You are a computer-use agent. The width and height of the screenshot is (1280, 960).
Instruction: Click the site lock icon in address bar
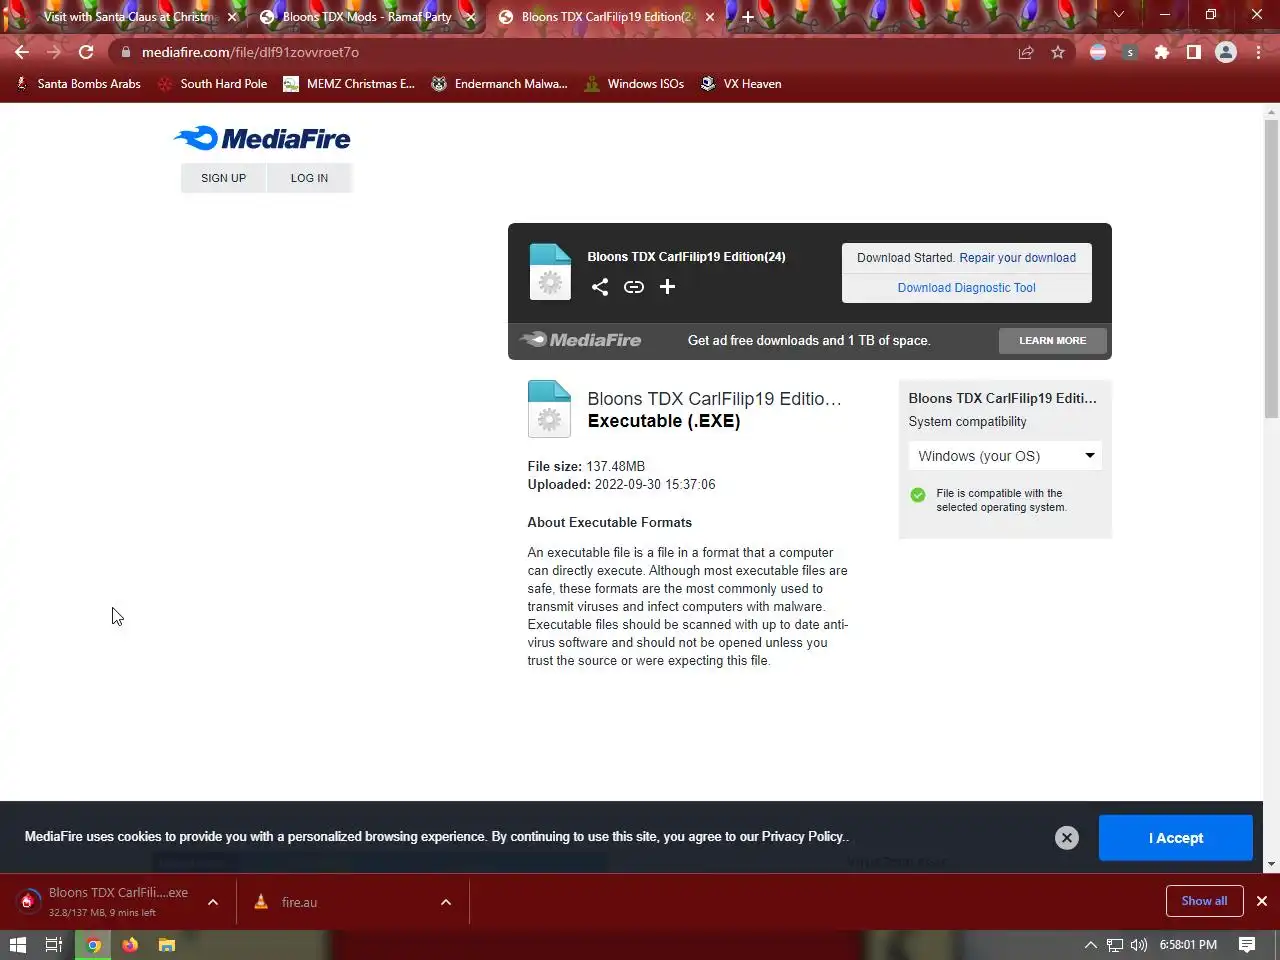click(125, 52)
